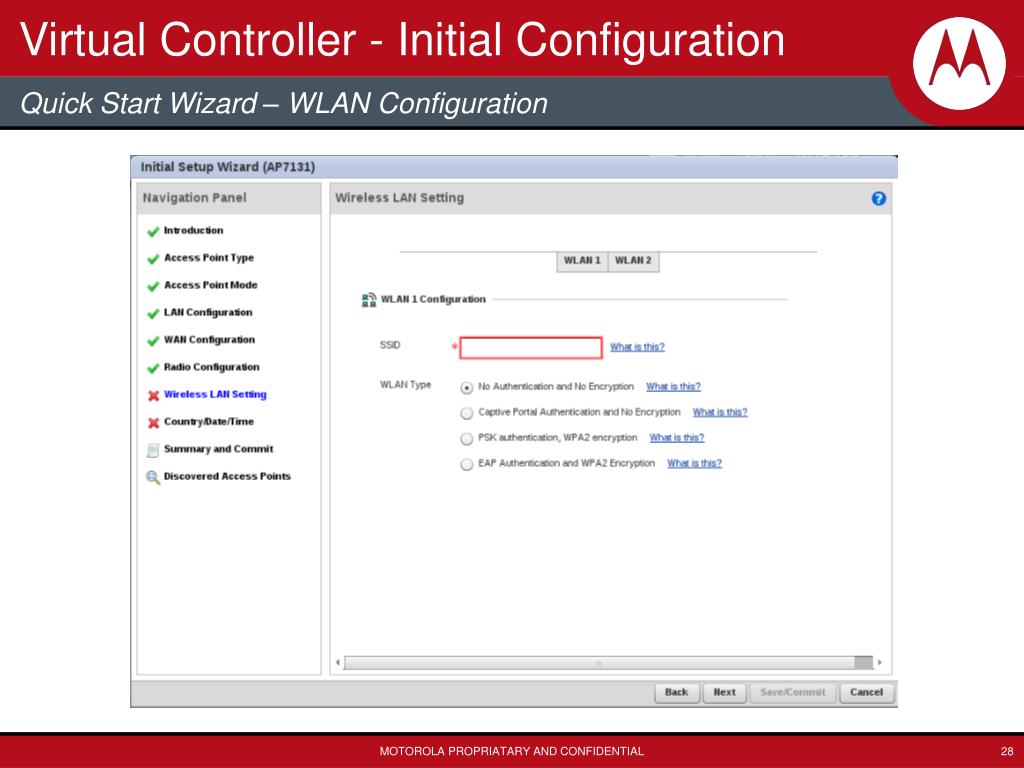1024x768 pixels.
Task: Click the red X beside Country/Date/Time
Action: tap(153, 423)
